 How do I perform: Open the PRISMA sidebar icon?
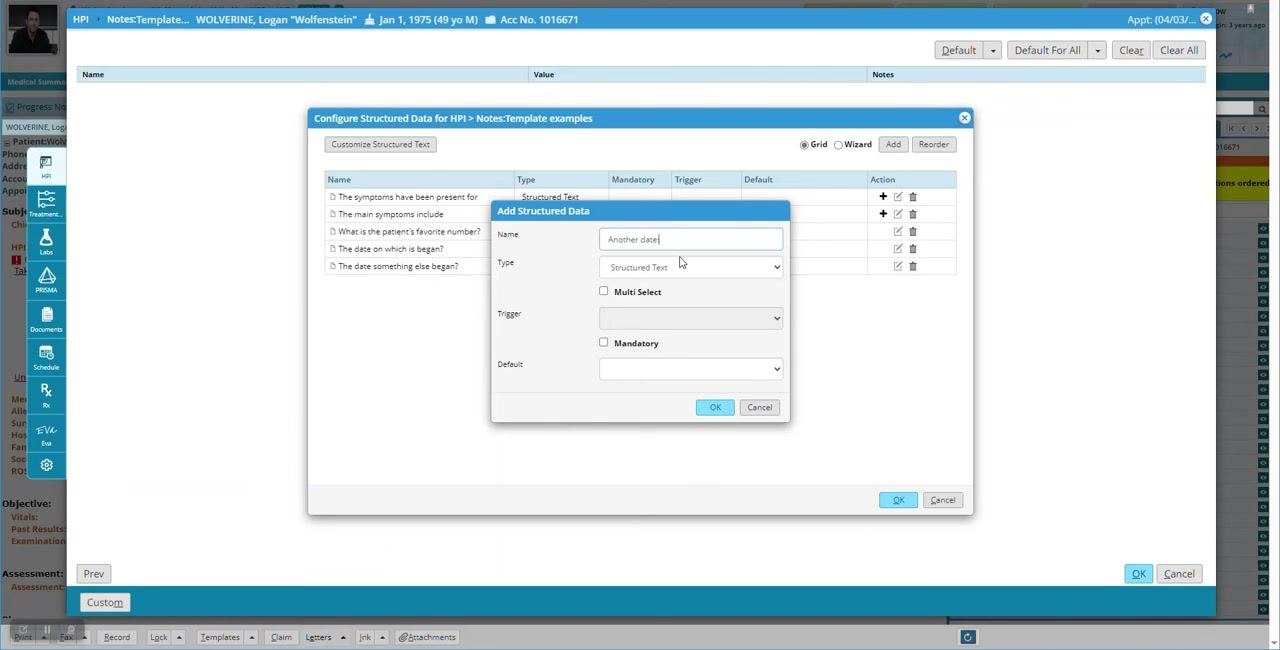[x=46, y=280]
